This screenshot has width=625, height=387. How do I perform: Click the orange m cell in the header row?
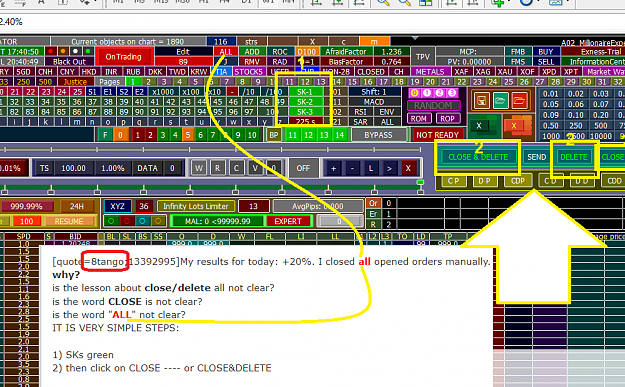374,41
